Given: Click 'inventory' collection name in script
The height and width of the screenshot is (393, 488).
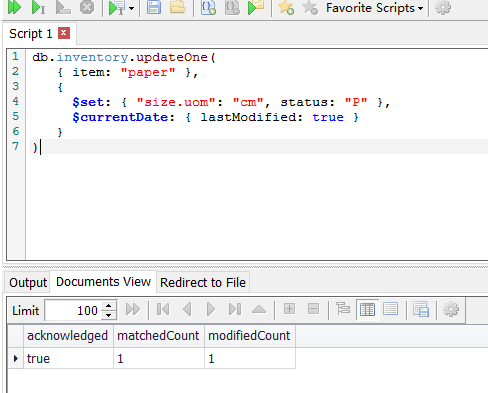Looking at the screenshot, I should (92, 58).
